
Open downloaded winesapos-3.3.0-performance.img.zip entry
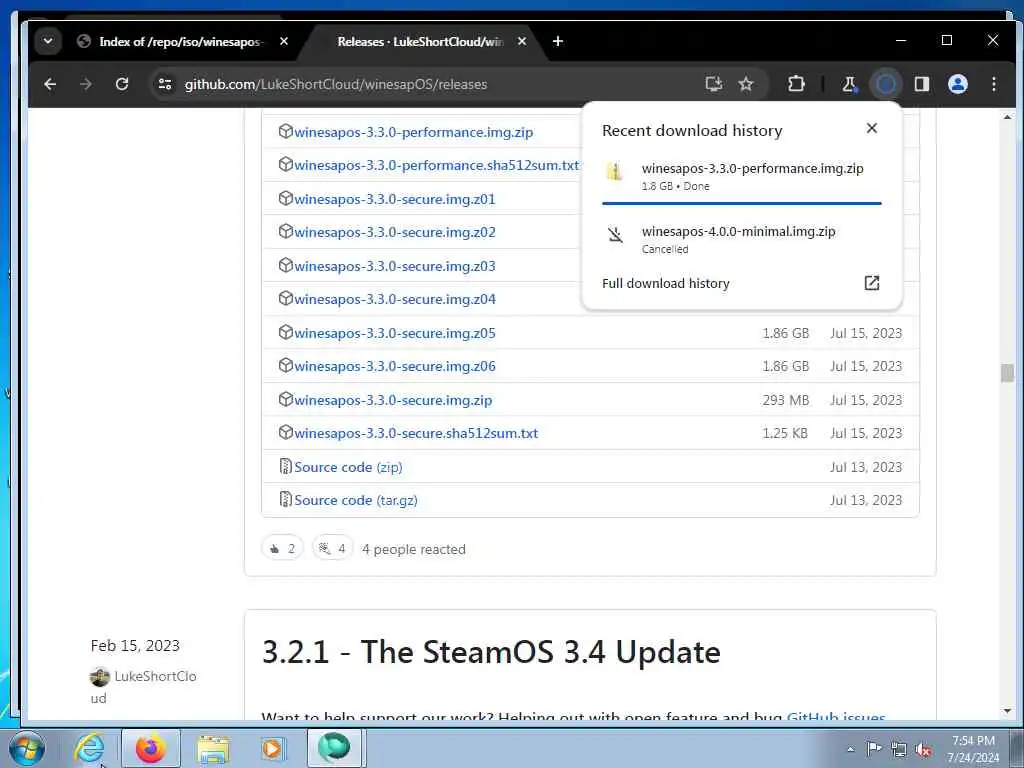click(x=742, y=177)
